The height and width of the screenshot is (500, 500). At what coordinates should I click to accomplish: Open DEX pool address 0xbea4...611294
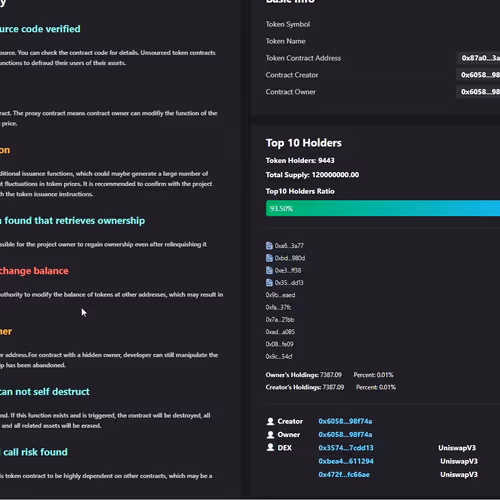coord(346,461)
